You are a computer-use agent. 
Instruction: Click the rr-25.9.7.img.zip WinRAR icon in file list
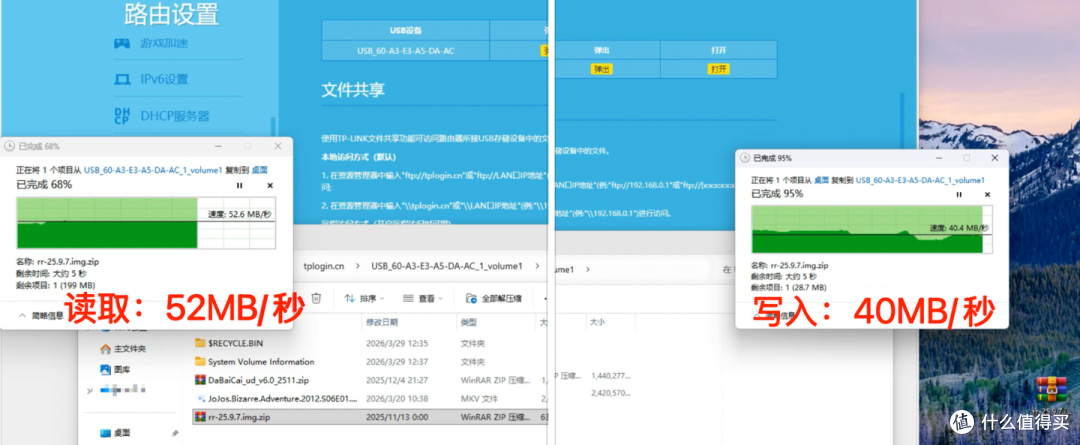(200, 417)
